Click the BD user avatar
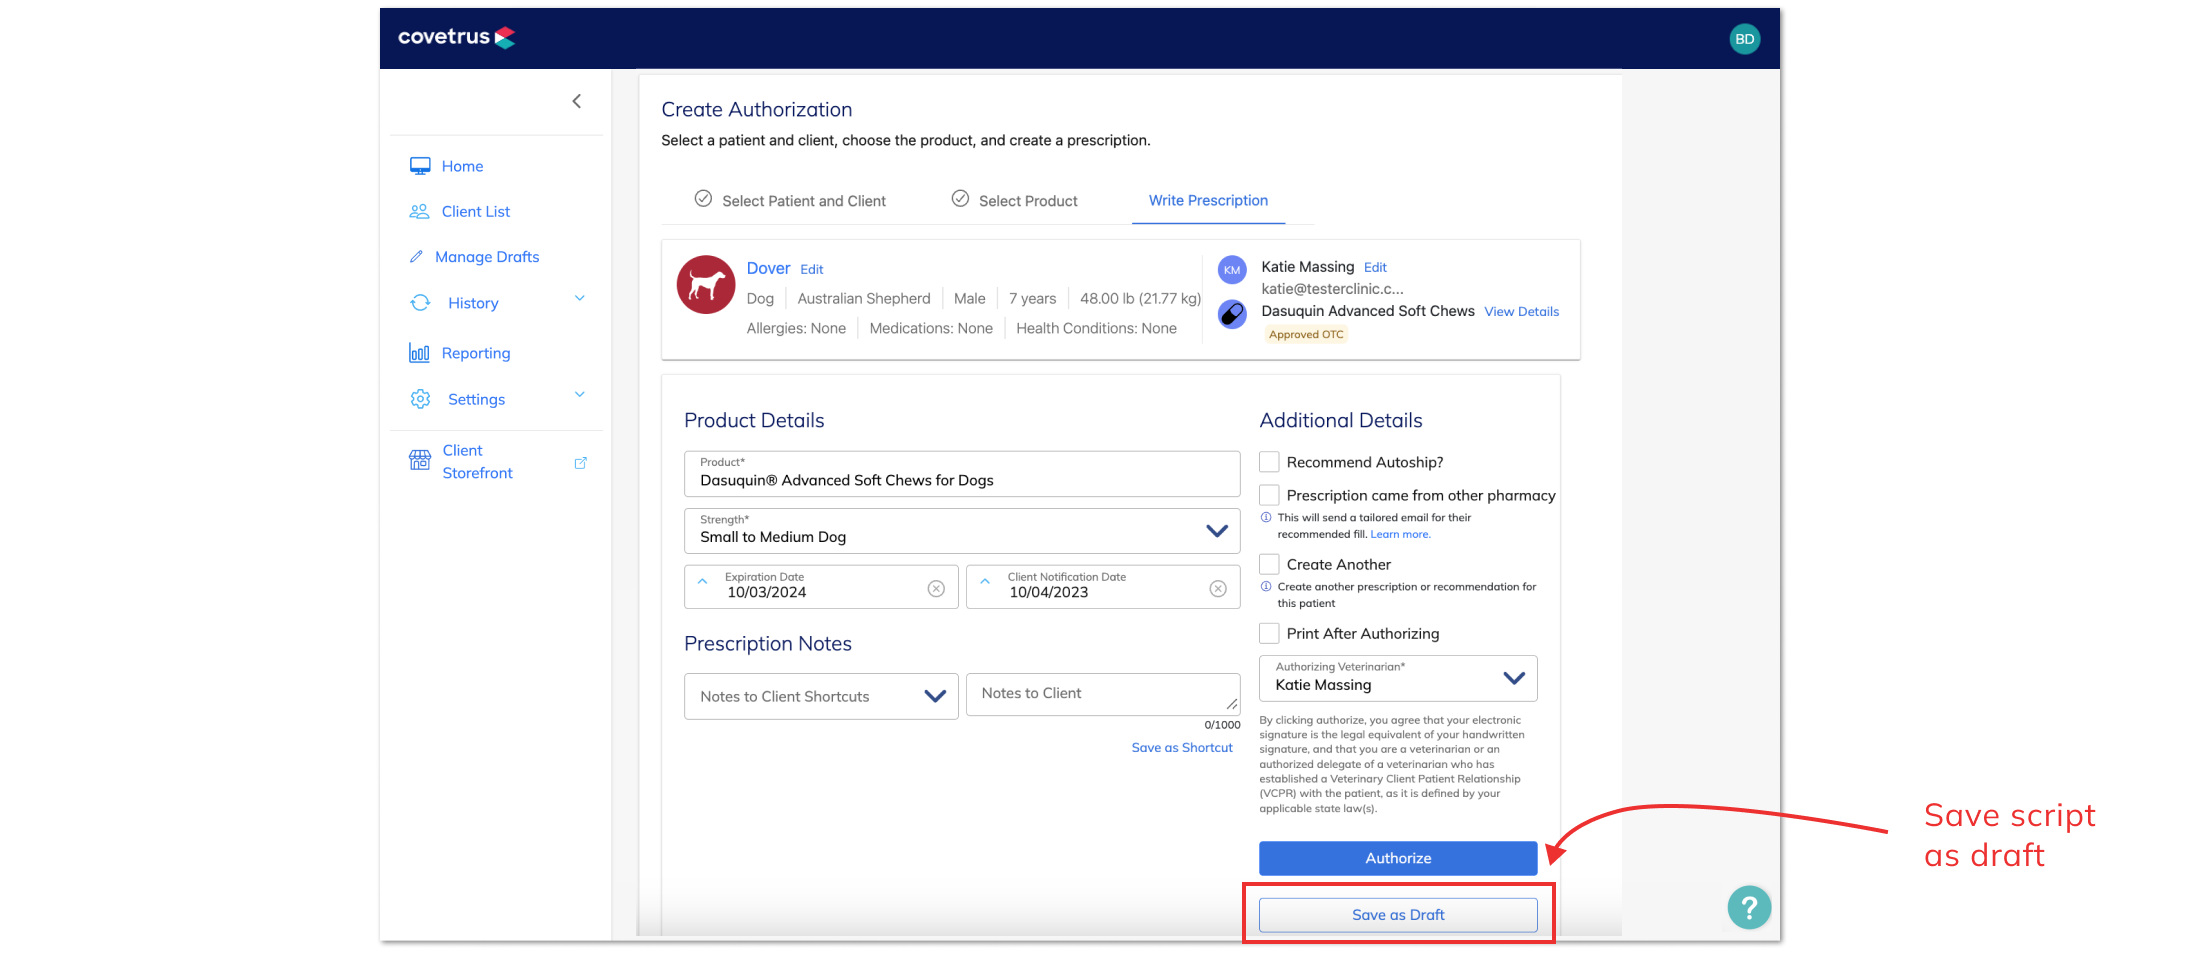The height and width of the screenshot is (958, 2200). click(1744, 39)
